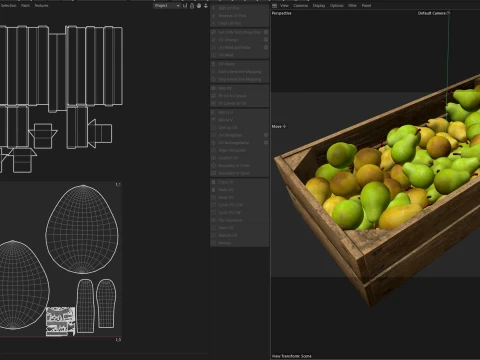Click the hand icon in UV toolbar
The image size is (480, 360).
point(199,6)
